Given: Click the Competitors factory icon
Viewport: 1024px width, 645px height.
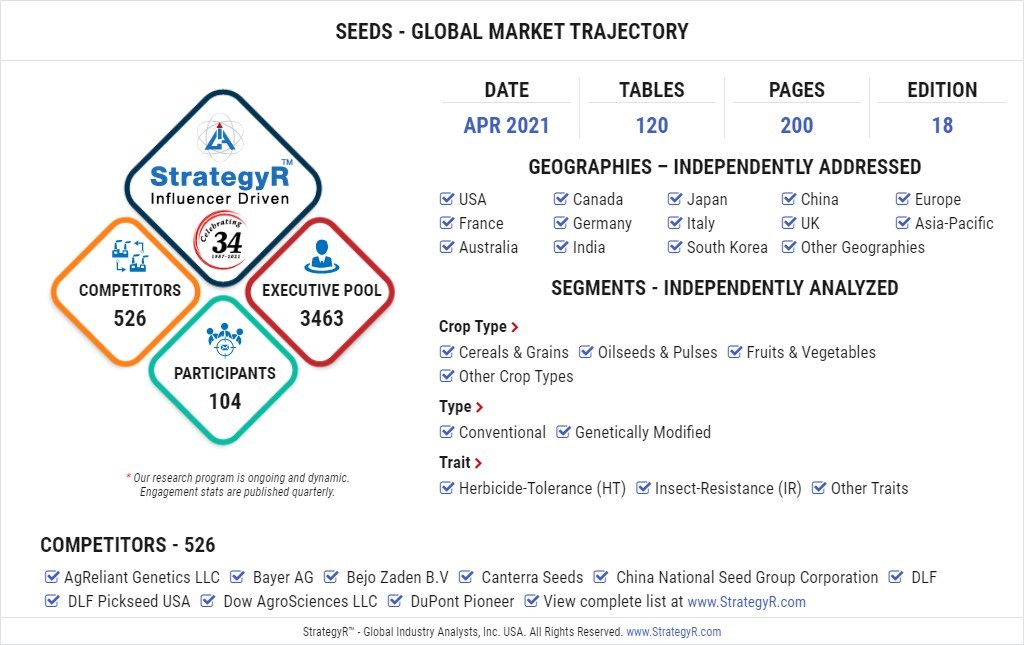Looking at the screenshot, I should [130, 258].
